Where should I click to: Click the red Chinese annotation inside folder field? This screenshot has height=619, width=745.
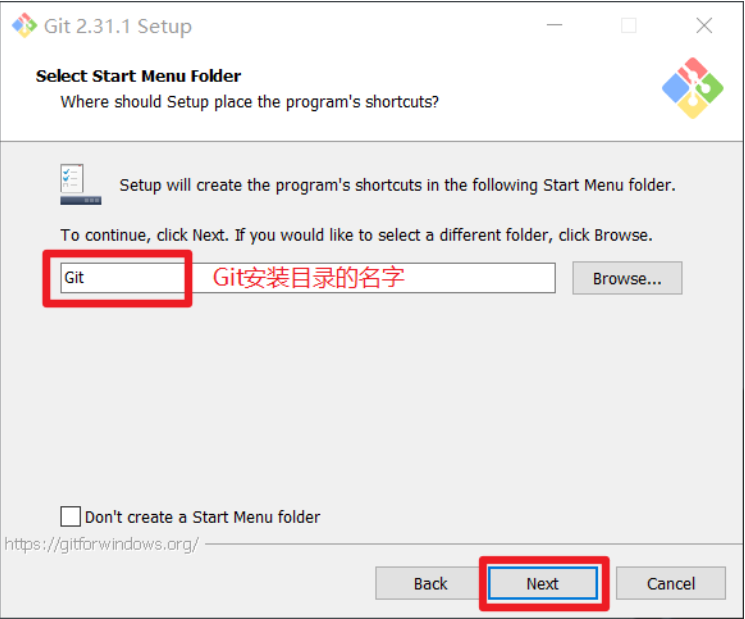308,277
